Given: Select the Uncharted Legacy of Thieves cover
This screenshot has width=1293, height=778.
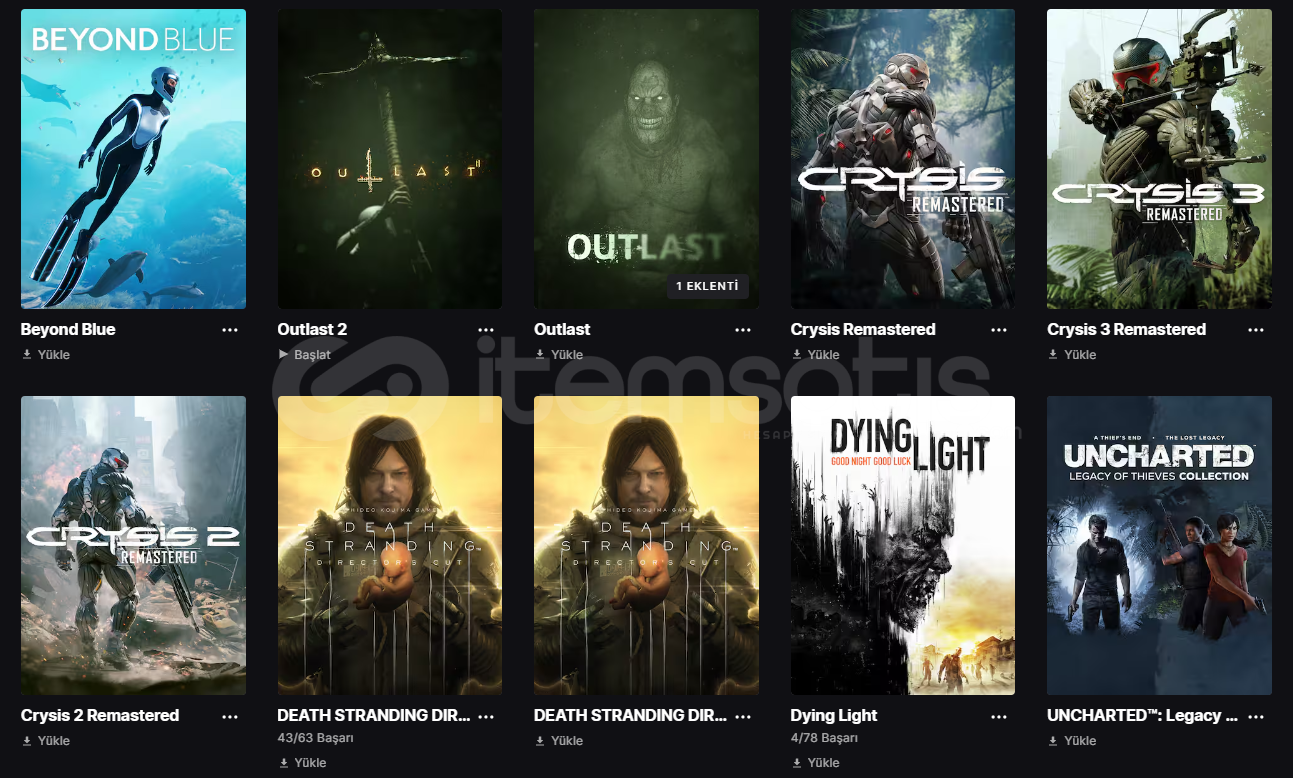Looking at the screenshot, I should coord(1159,545).
